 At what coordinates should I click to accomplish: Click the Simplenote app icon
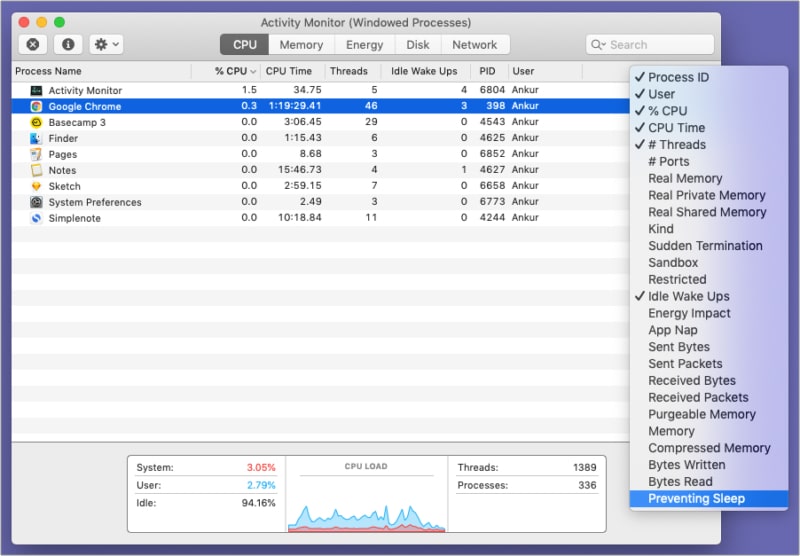(36, 218)
